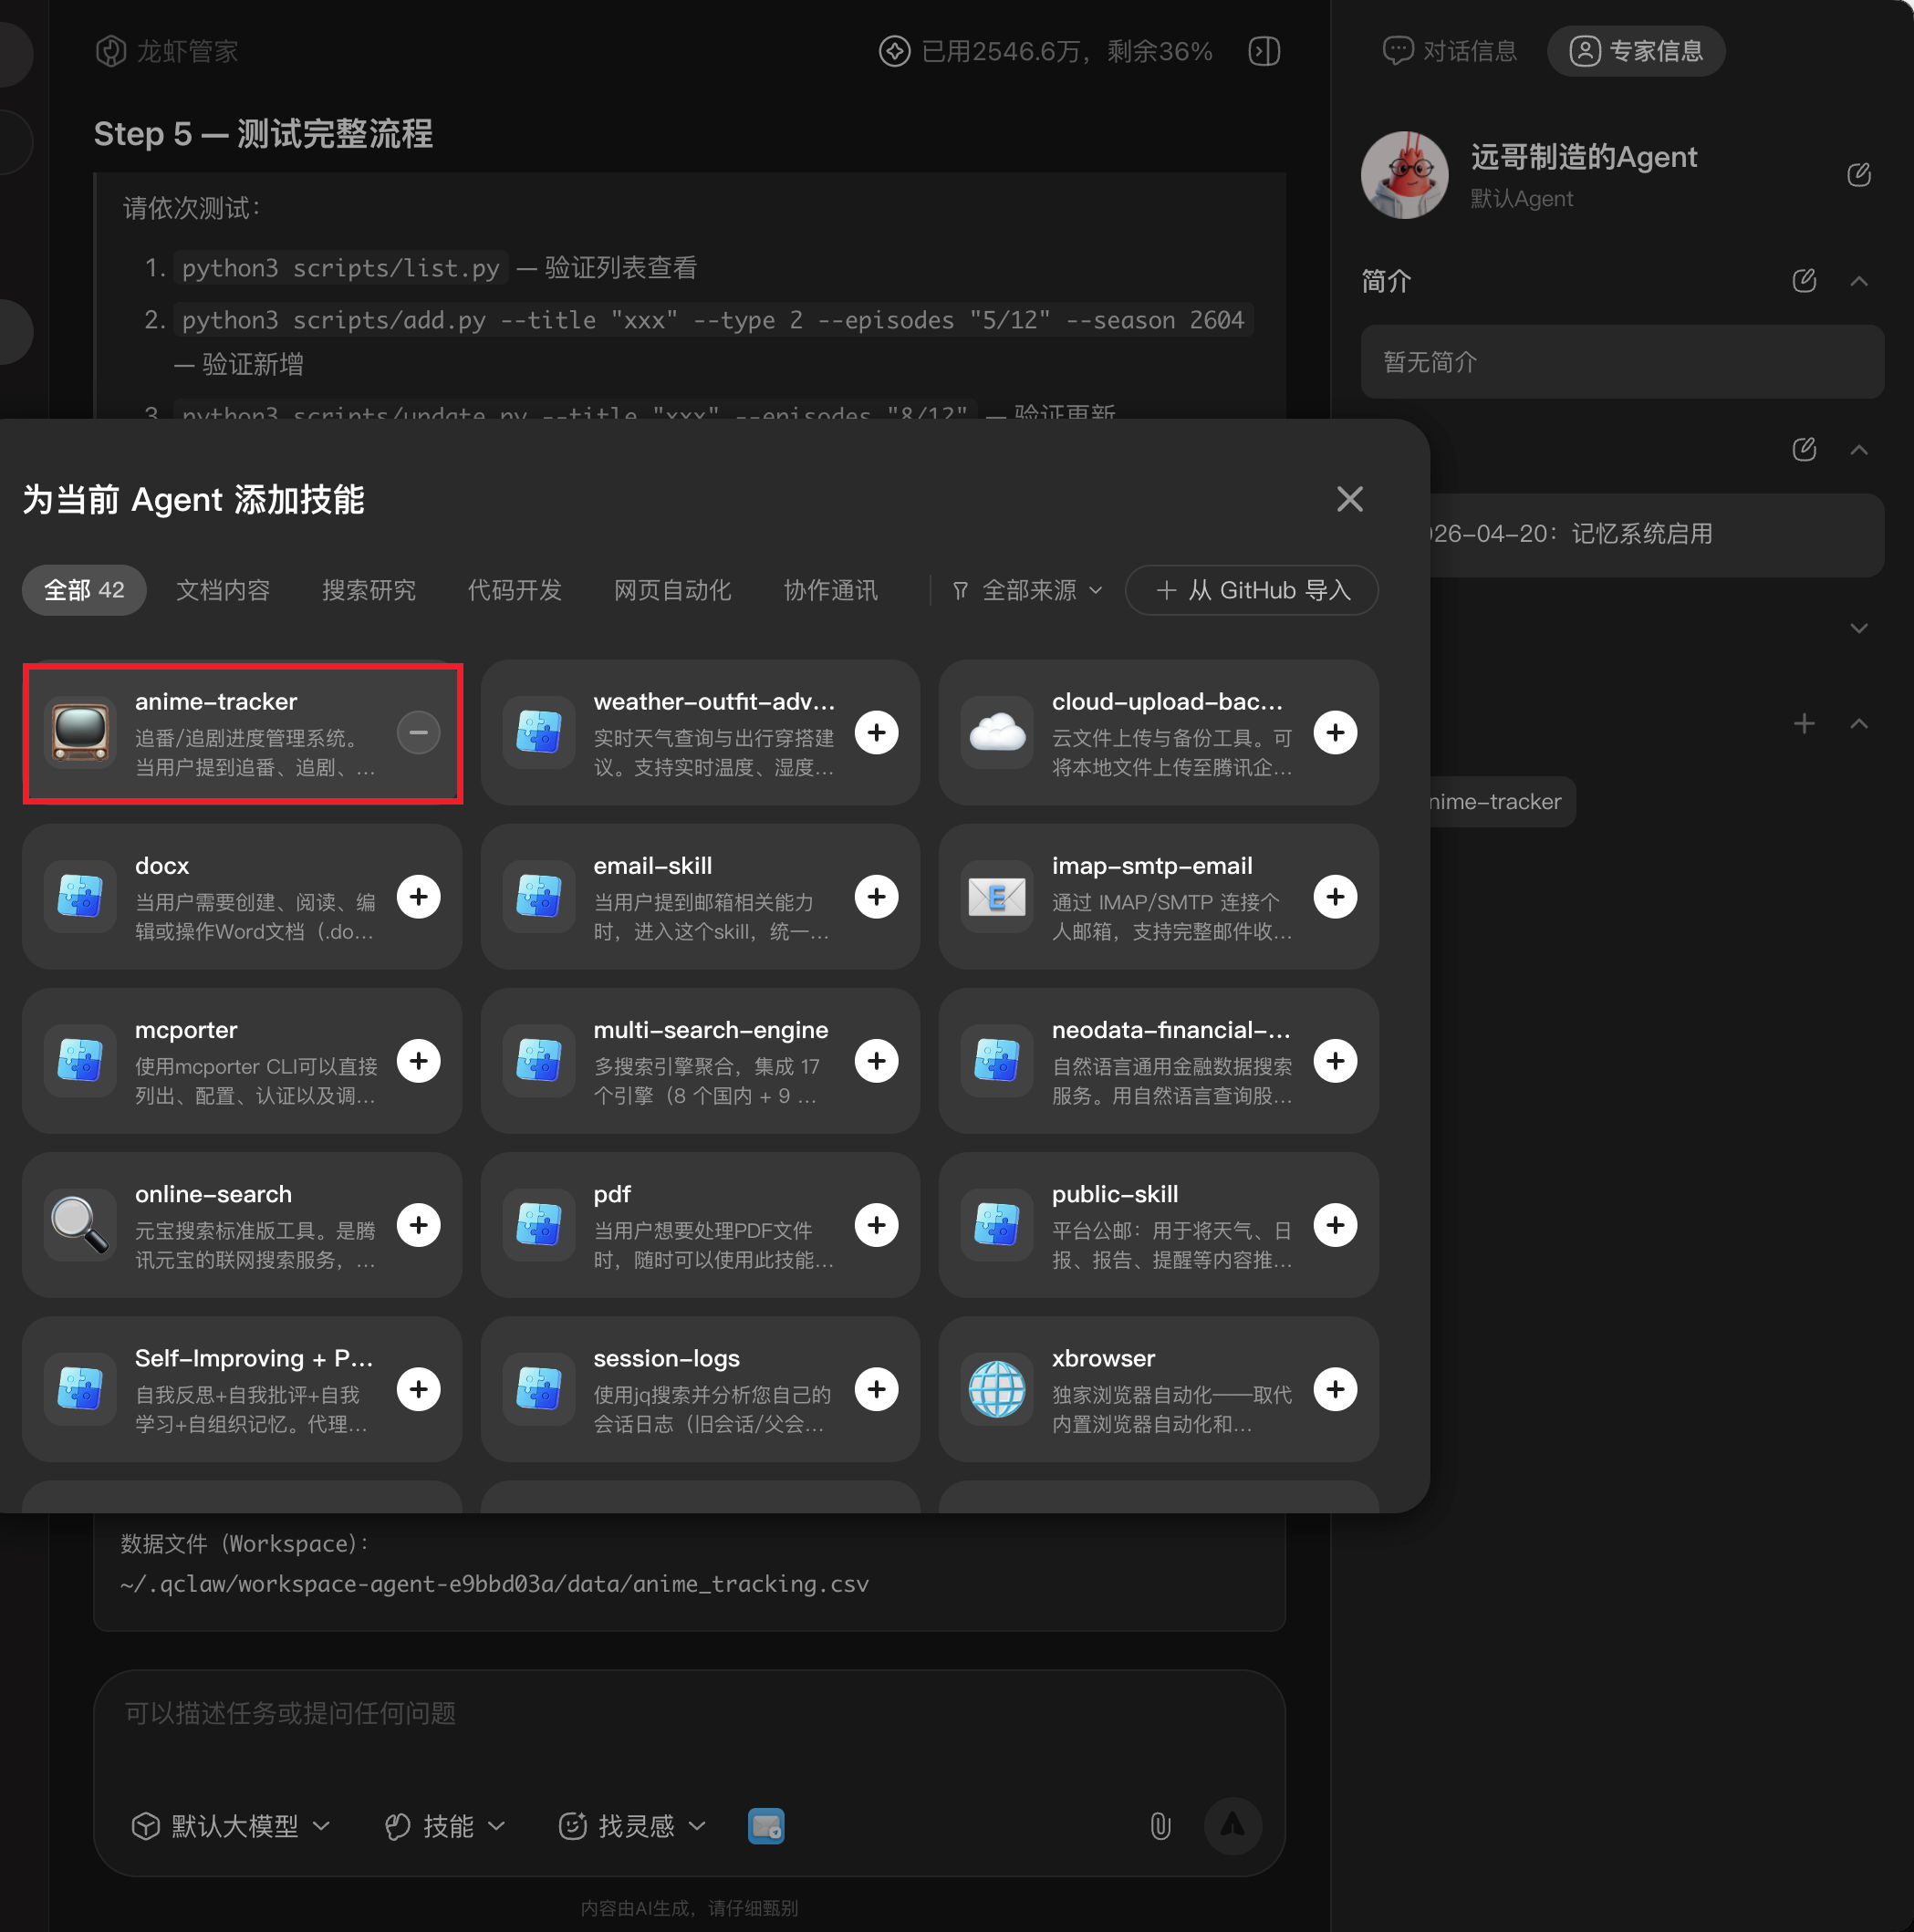The width and height of the screenshot is (1914, 1932).
Task: Edit the agent name pencil icon
Action: (1858, 175)
